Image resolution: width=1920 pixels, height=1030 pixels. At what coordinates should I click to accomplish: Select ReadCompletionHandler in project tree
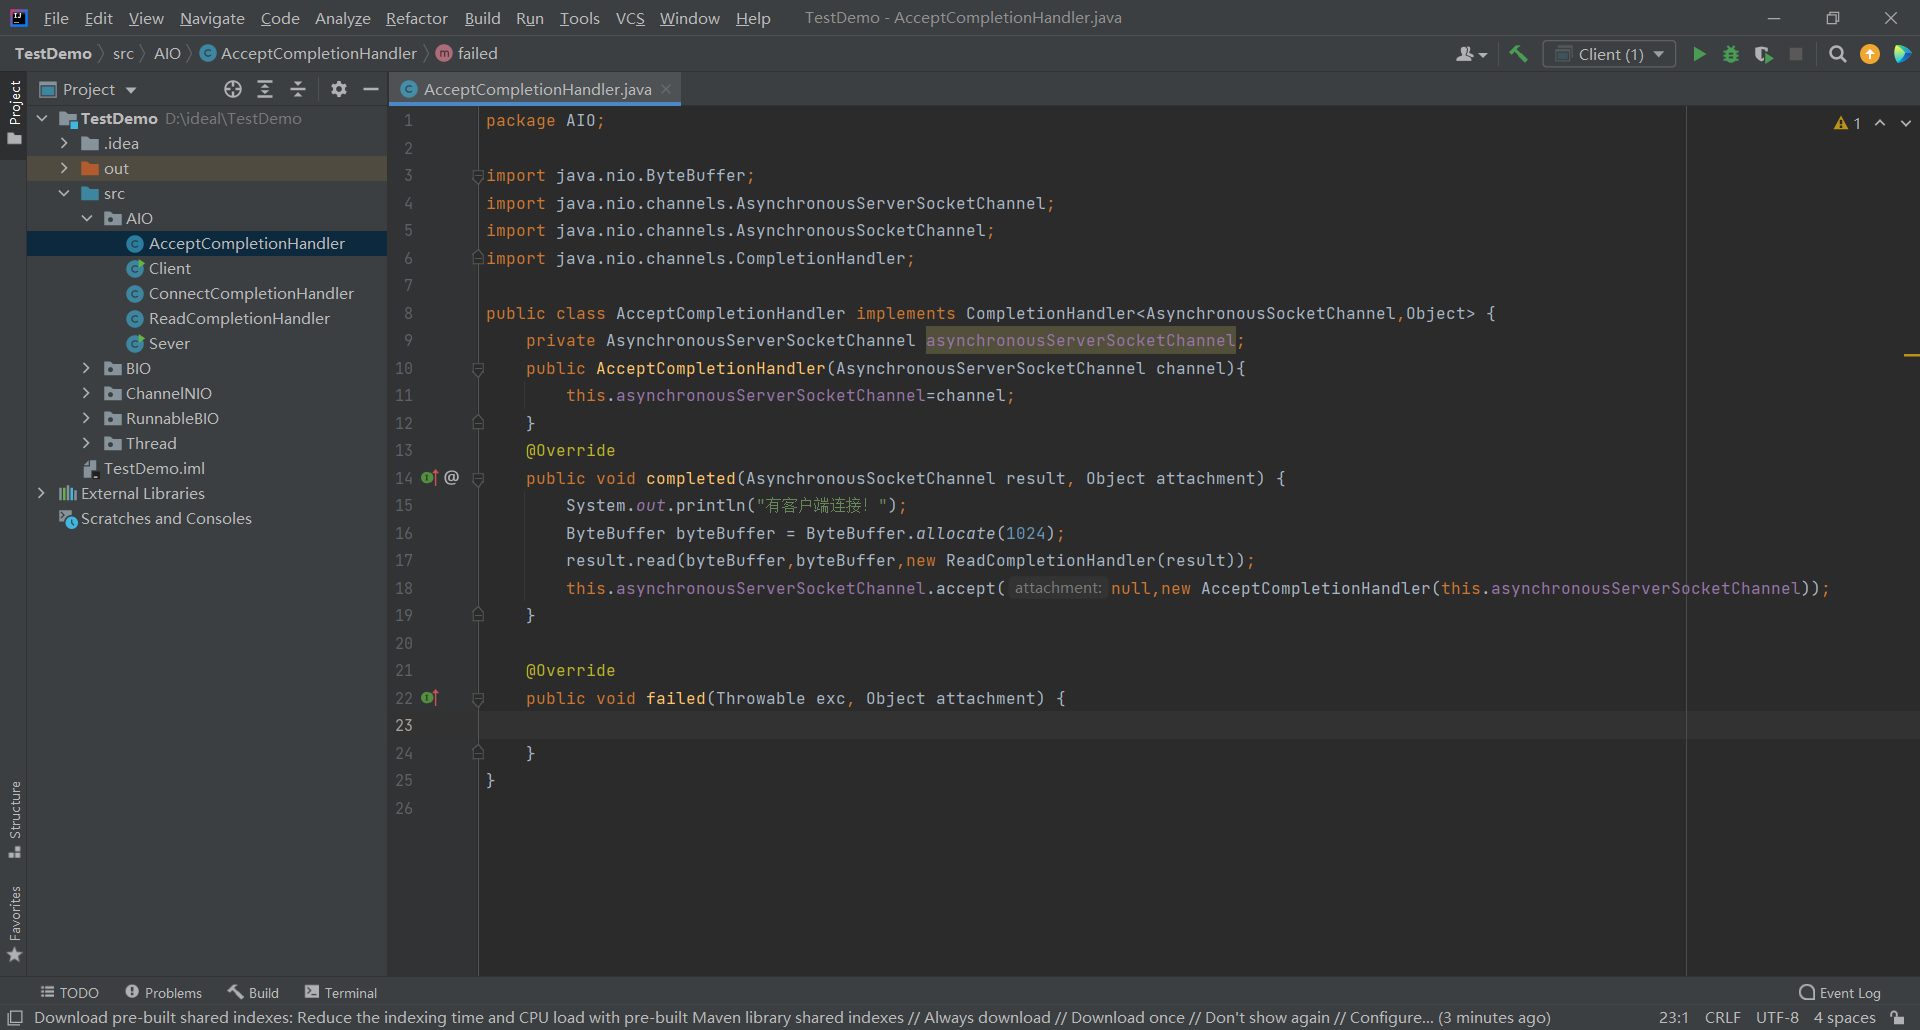(x=228, y=318)
